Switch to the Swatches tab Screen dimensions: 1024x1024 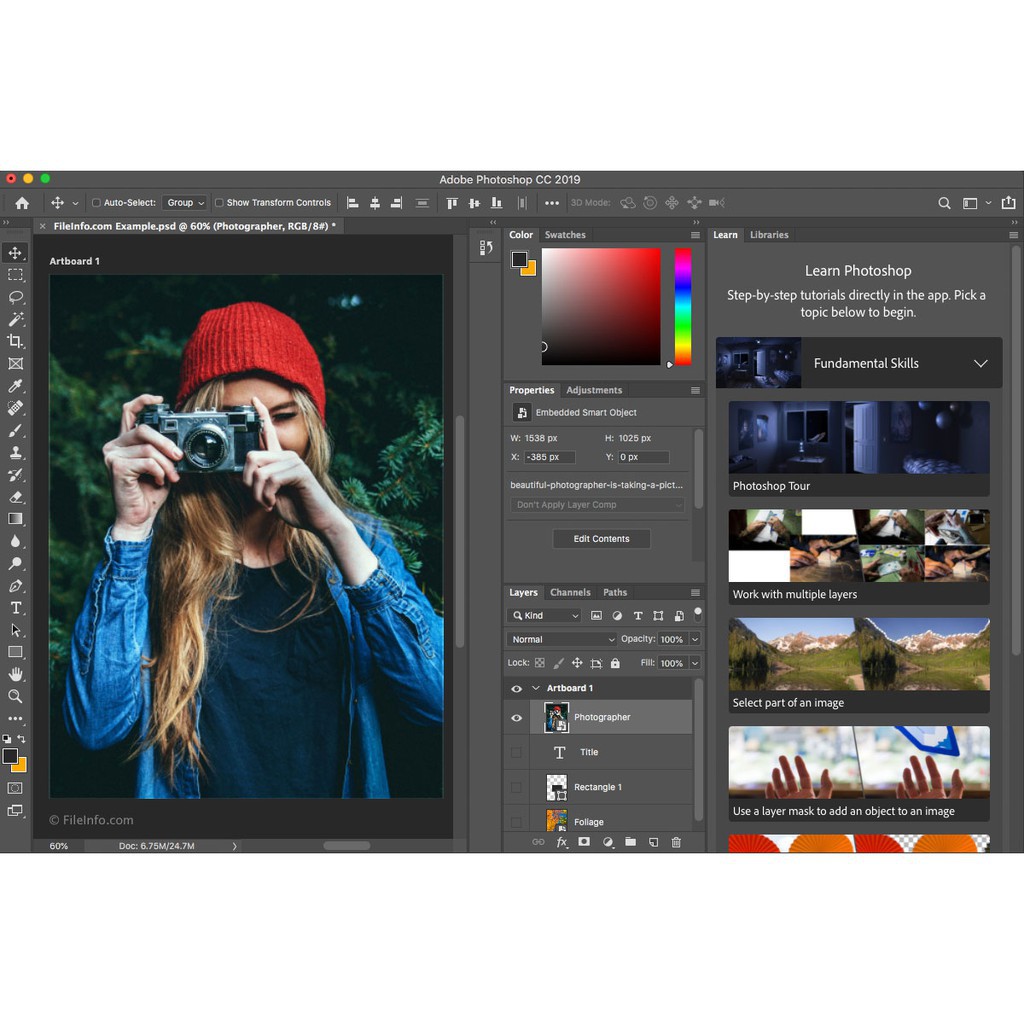(x=565, y=235)
